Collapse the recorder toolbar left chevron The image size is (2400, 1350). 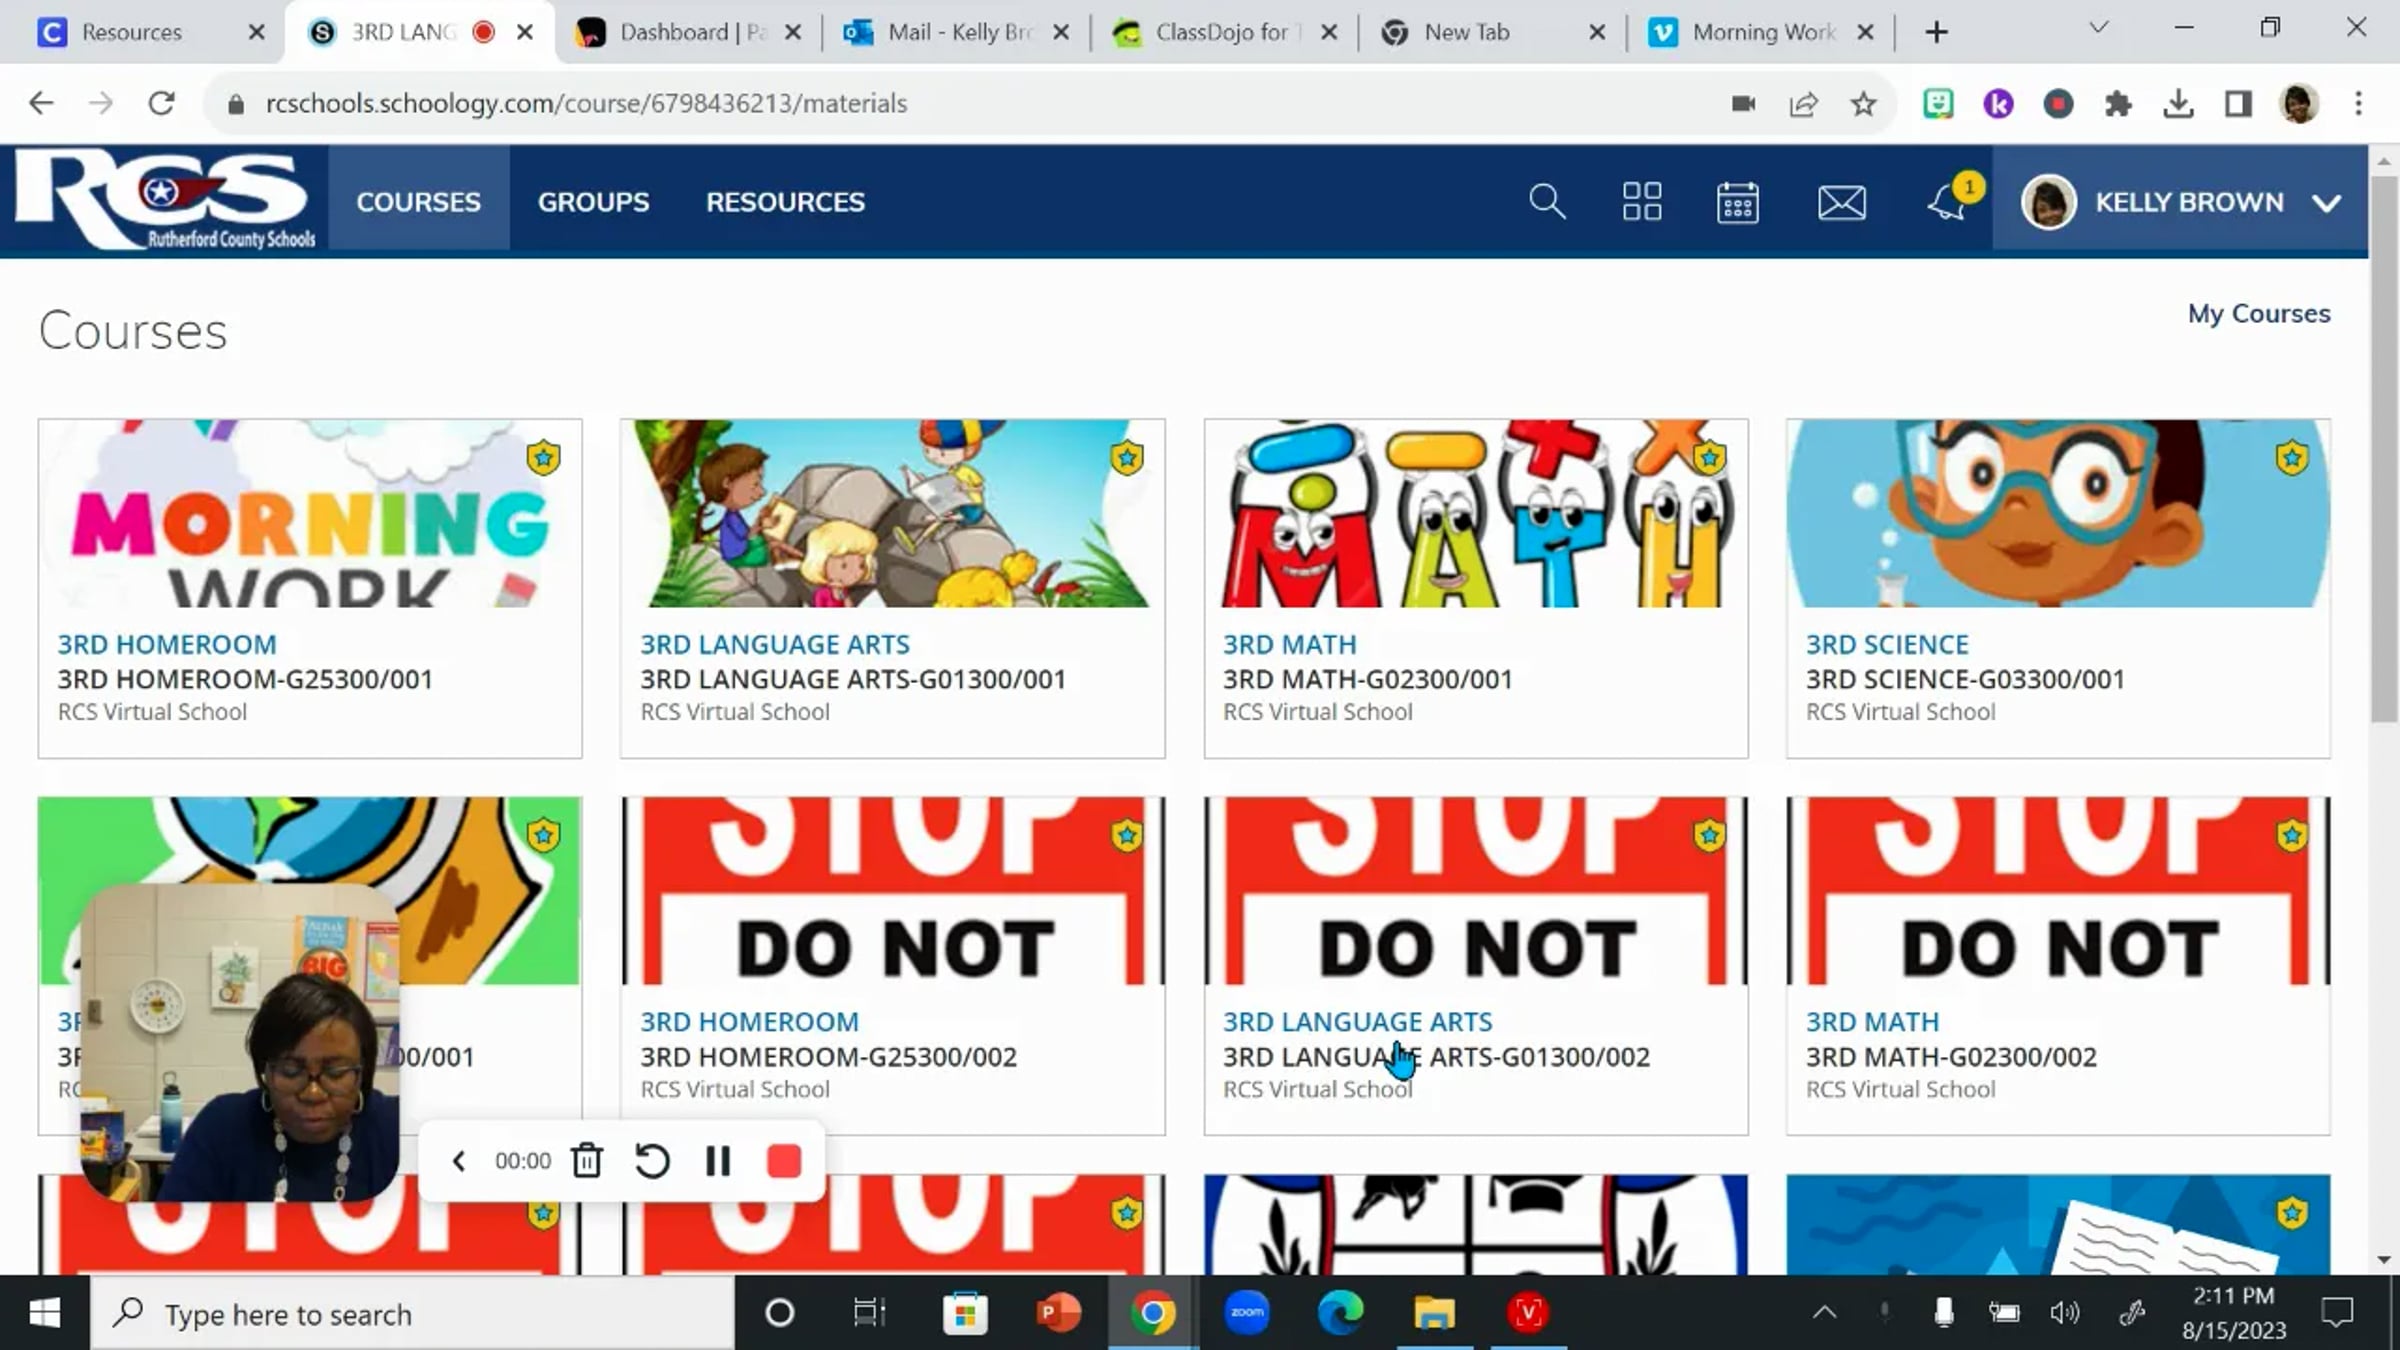pos(459,1161)
